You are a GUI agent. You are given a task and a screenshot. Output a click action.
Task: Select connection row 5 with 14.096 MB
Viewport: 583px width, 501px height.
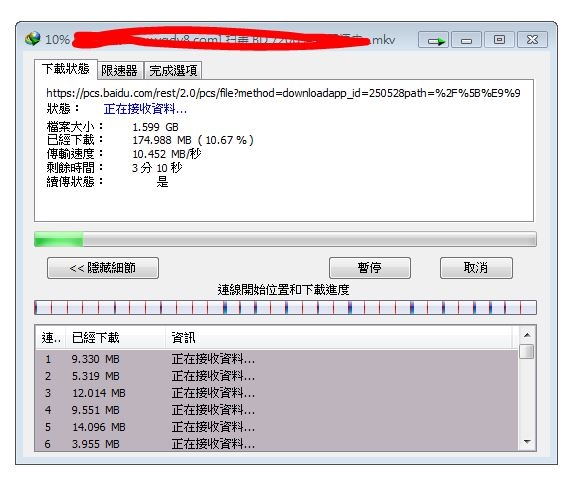277,427
